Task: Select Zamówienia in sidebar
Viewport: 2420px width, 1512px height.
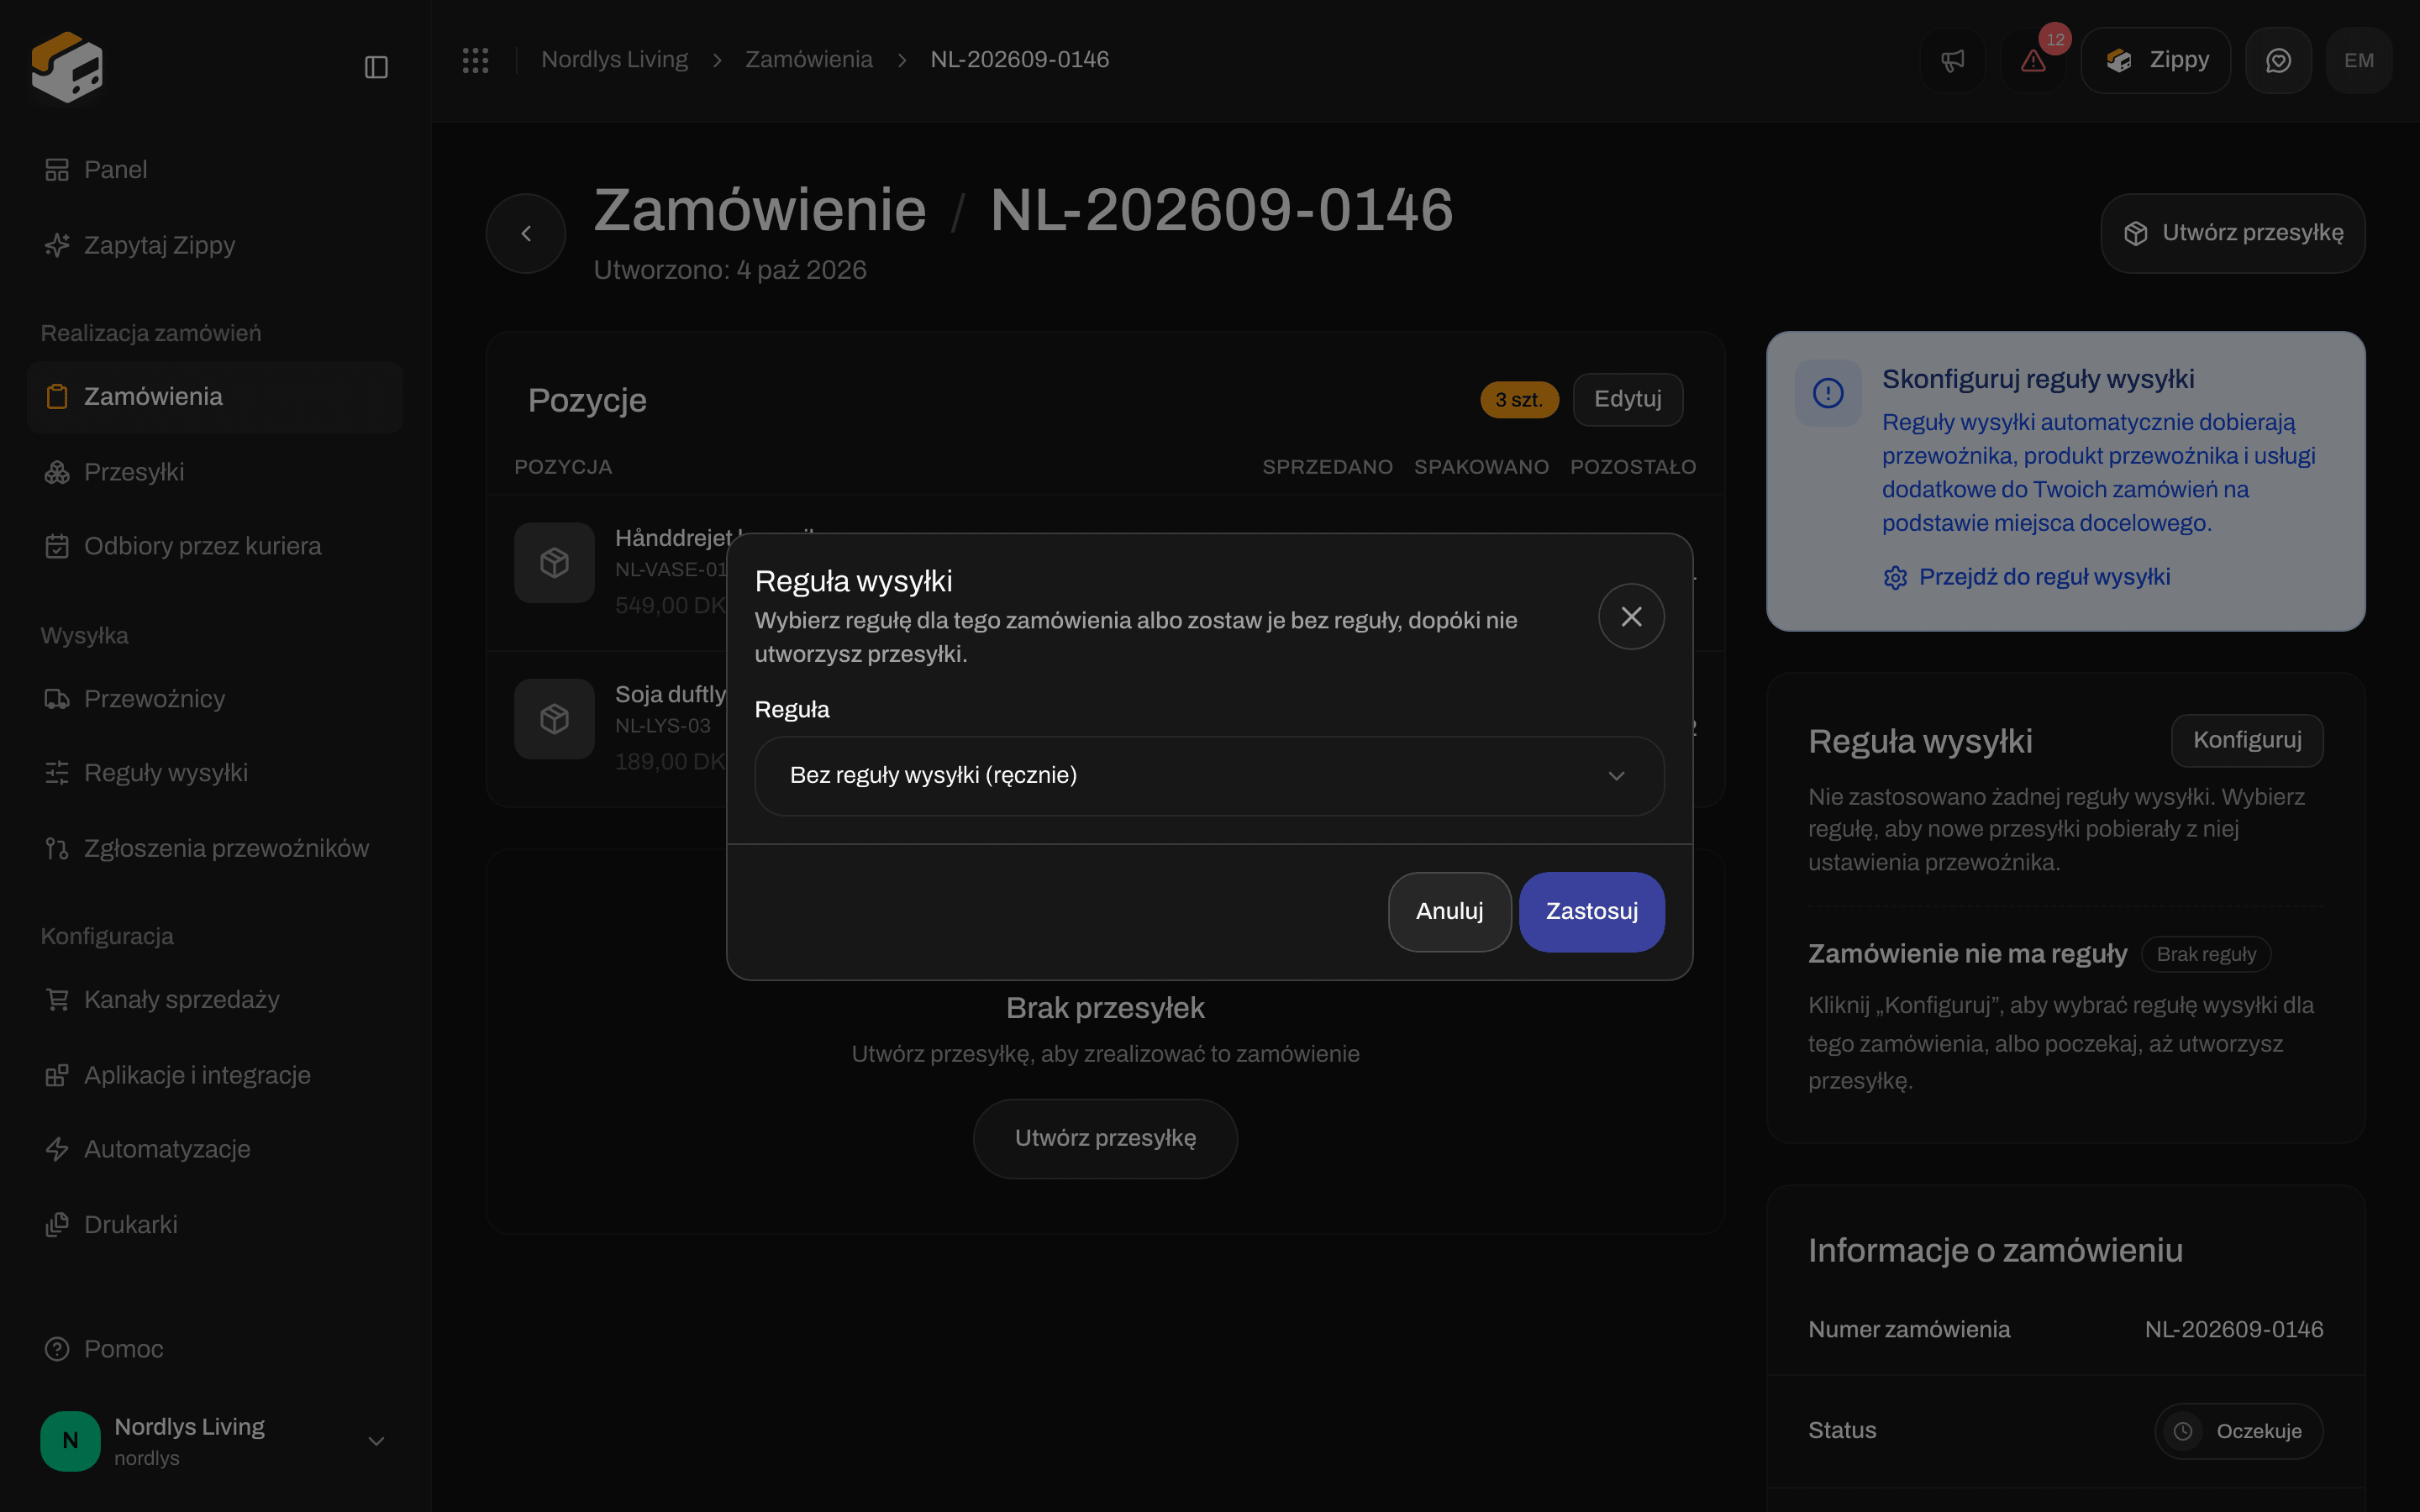Action: click(x=215, y=397)
